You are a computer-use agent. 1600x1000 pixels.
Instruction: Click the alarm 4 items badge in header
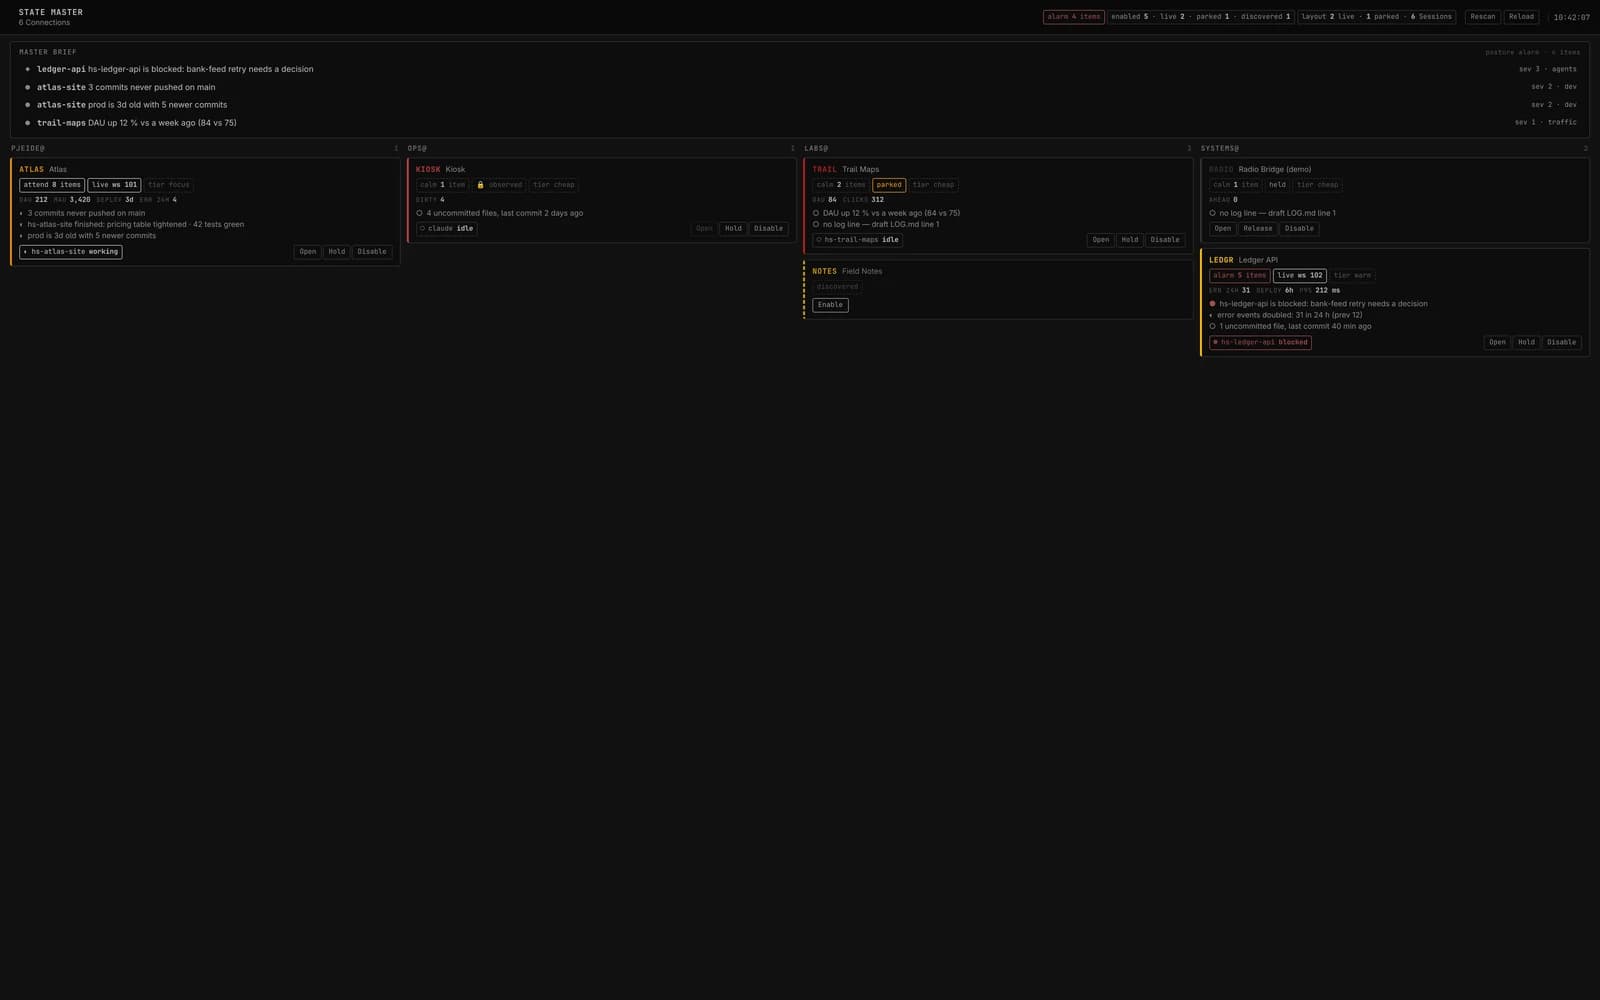(1073, 17)
